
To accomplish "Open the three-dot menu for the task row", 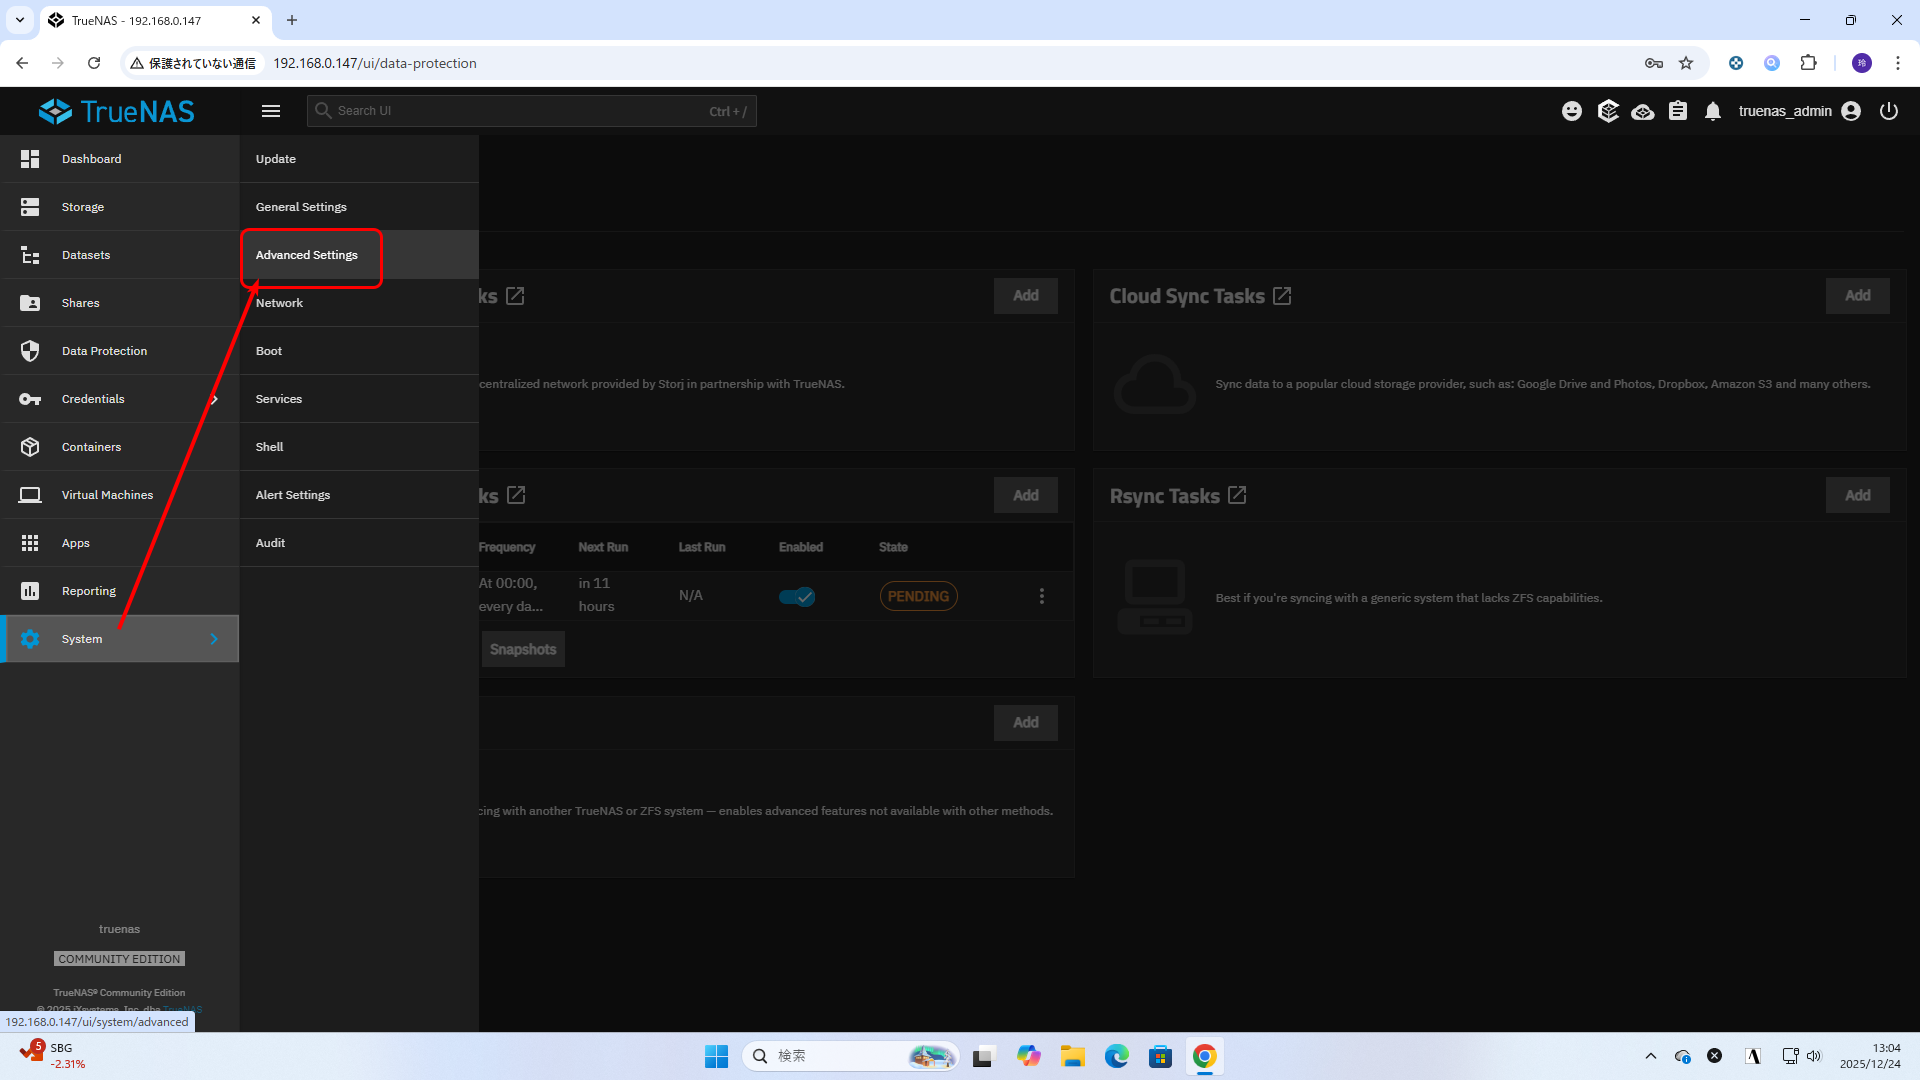I will click(x=1042, y=596).
